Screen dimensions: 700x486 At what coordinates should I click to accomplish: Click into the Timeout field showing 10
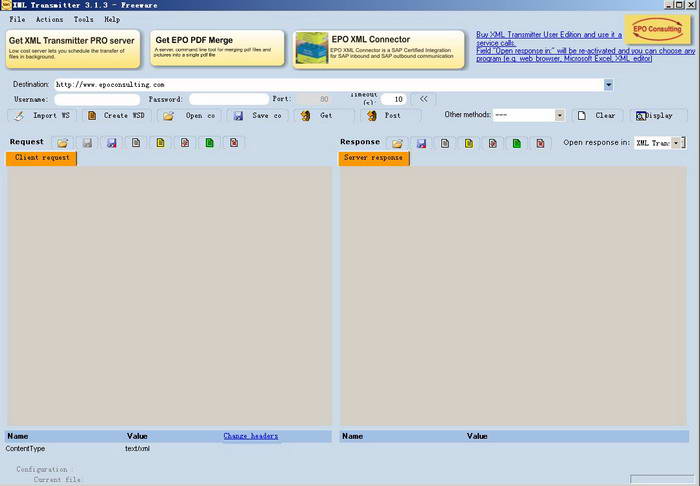(x=394, y=99)
